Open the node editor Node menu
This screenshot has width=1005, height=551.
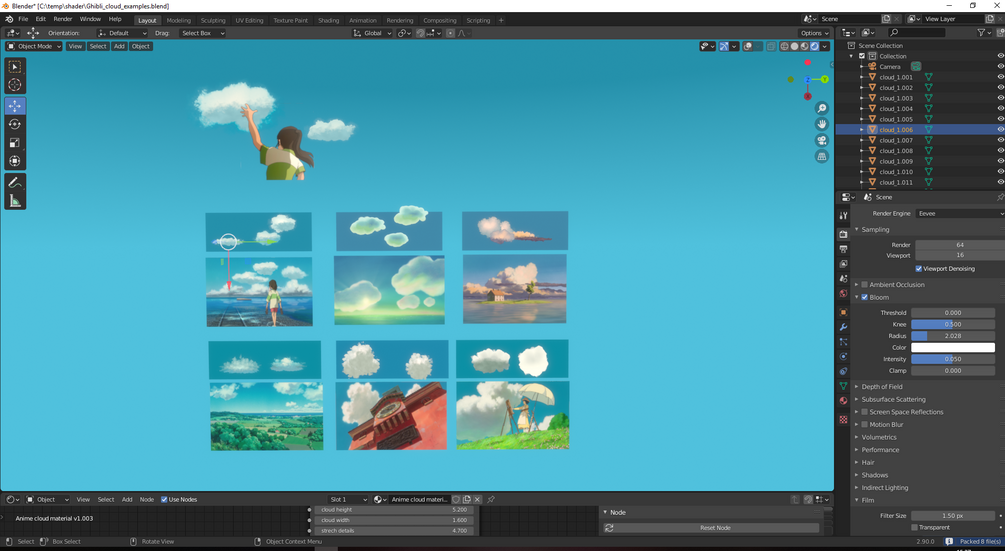147,500
